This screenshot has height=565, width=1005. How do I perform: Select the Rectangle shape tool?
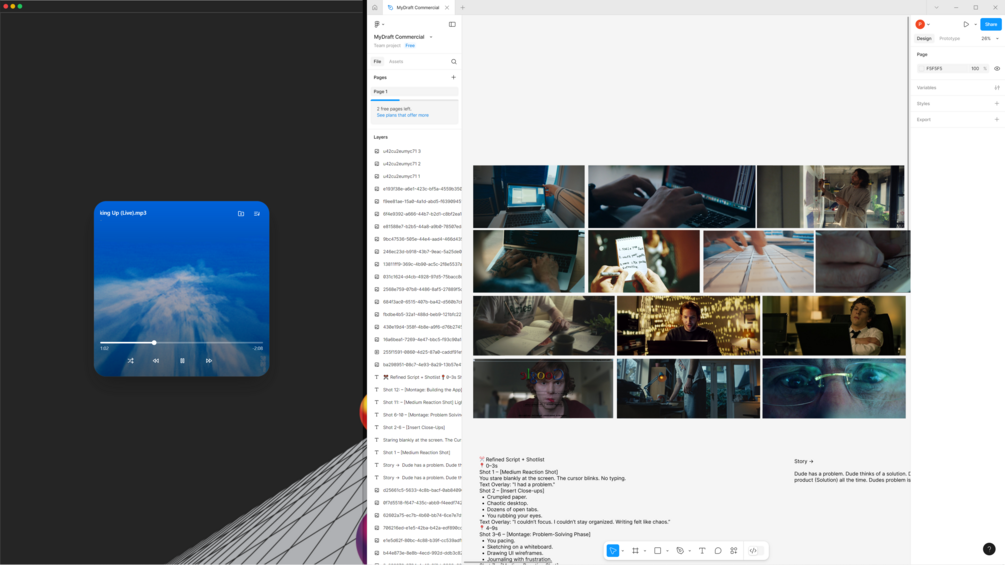[657, 550]
